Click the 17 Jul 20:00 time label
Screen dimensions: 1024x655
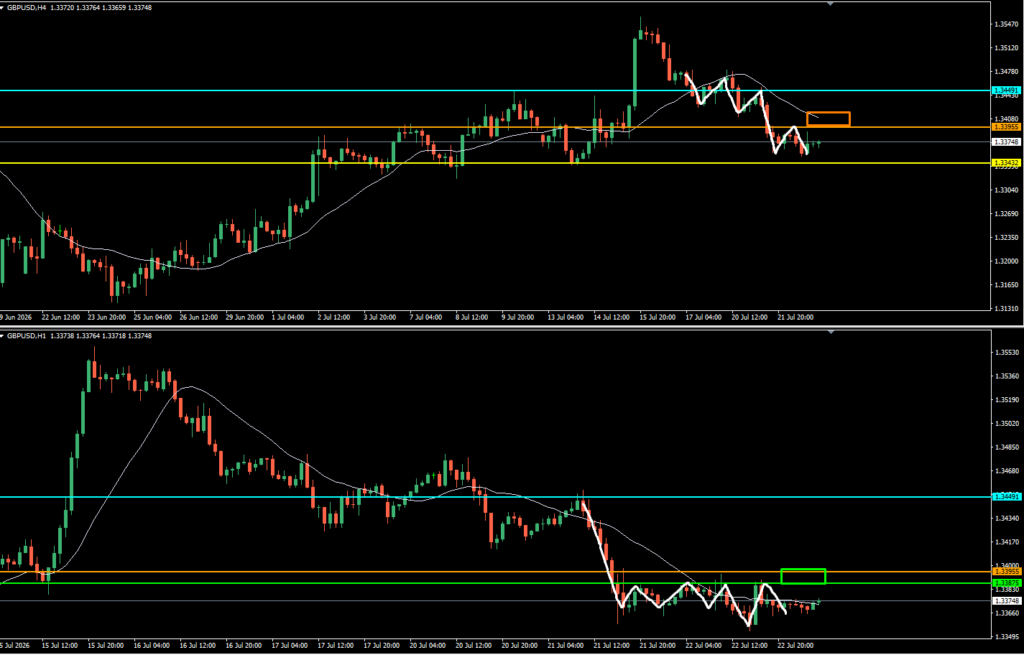[x=383, y=646]
